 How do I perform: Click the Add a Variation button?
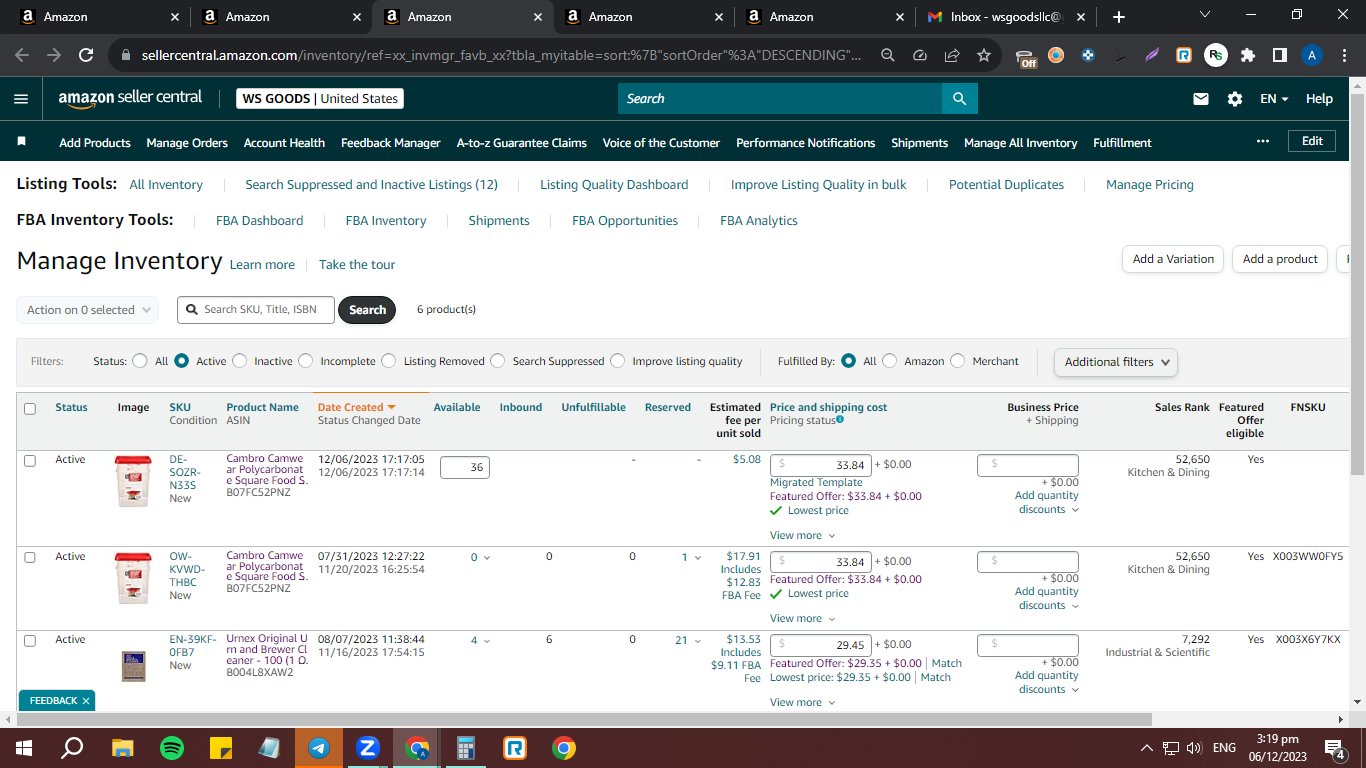pos(1173,259)
